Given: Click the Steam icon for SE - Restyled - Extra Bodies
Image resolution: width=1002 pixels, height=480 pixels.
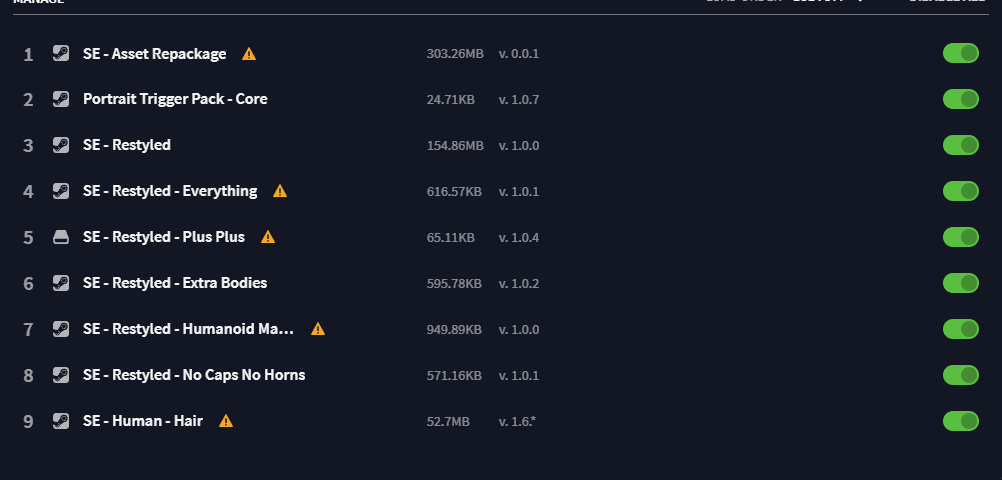Looking at the screenshot, I should click(x=61, y=283).
